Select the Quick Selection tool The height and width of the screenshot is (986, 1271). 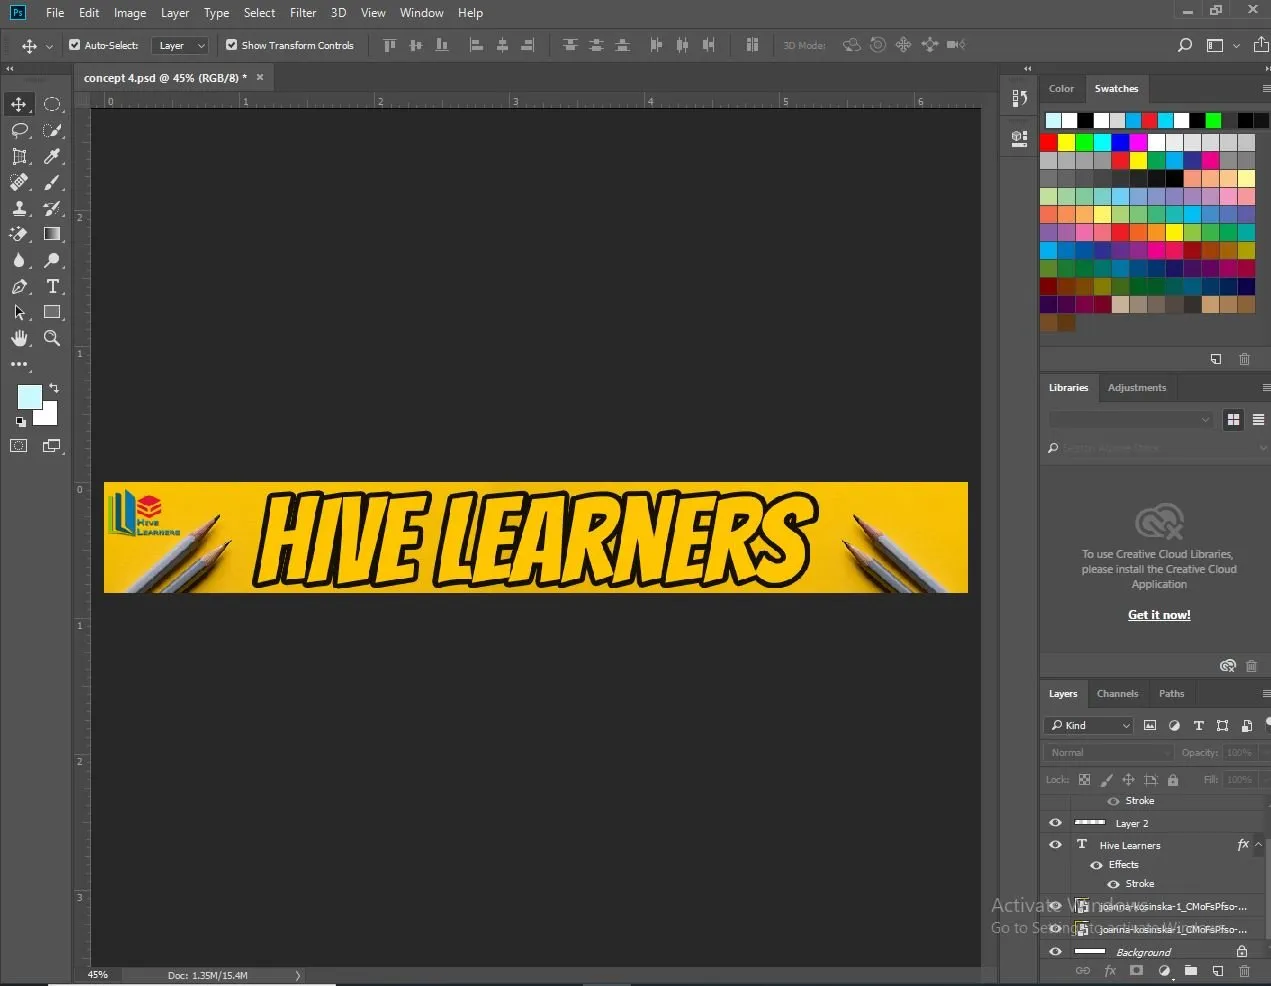(x=52, y=130)
